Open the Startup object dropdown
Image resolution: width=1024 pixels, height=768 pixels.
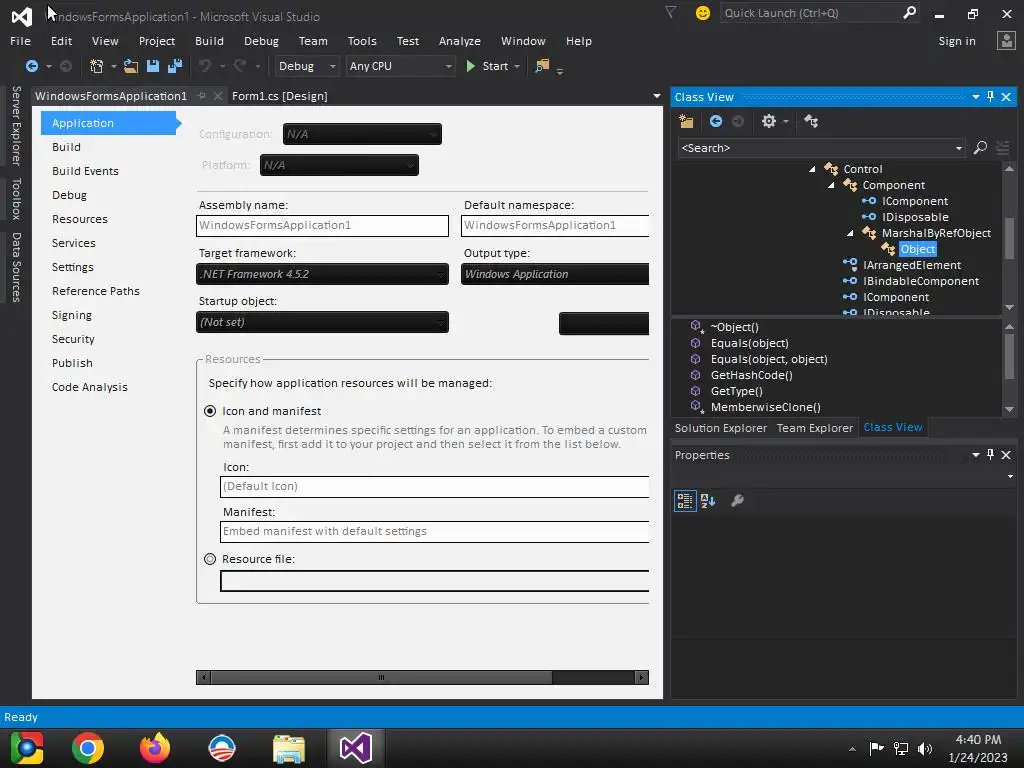pos(323,323)
